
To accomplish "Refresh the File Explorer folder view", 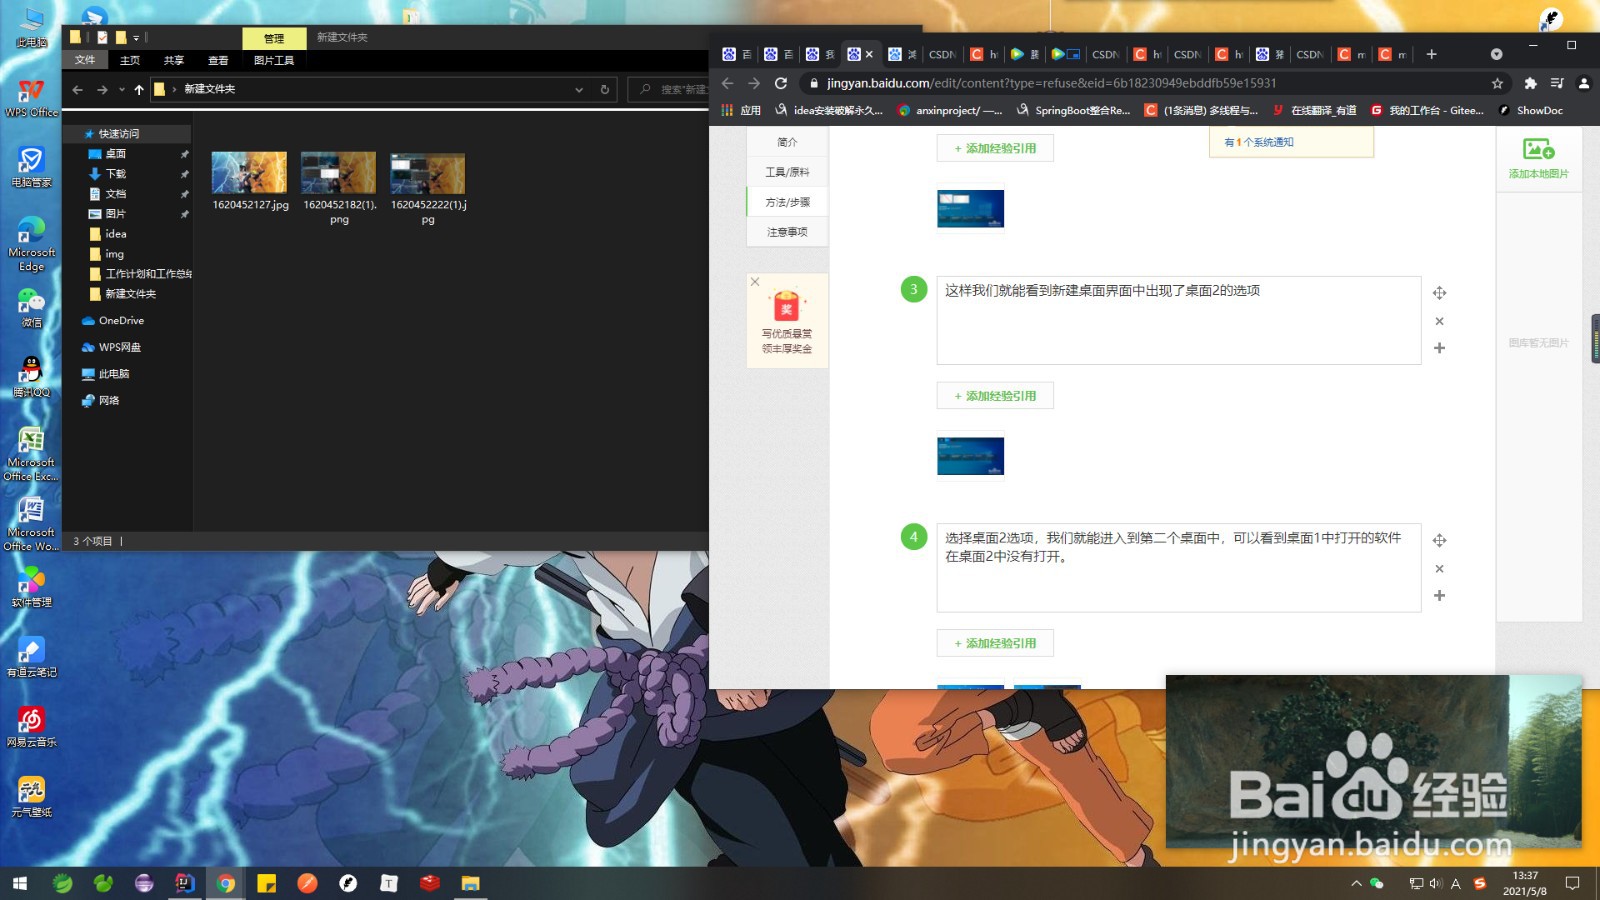I will [x=604, y=90].
